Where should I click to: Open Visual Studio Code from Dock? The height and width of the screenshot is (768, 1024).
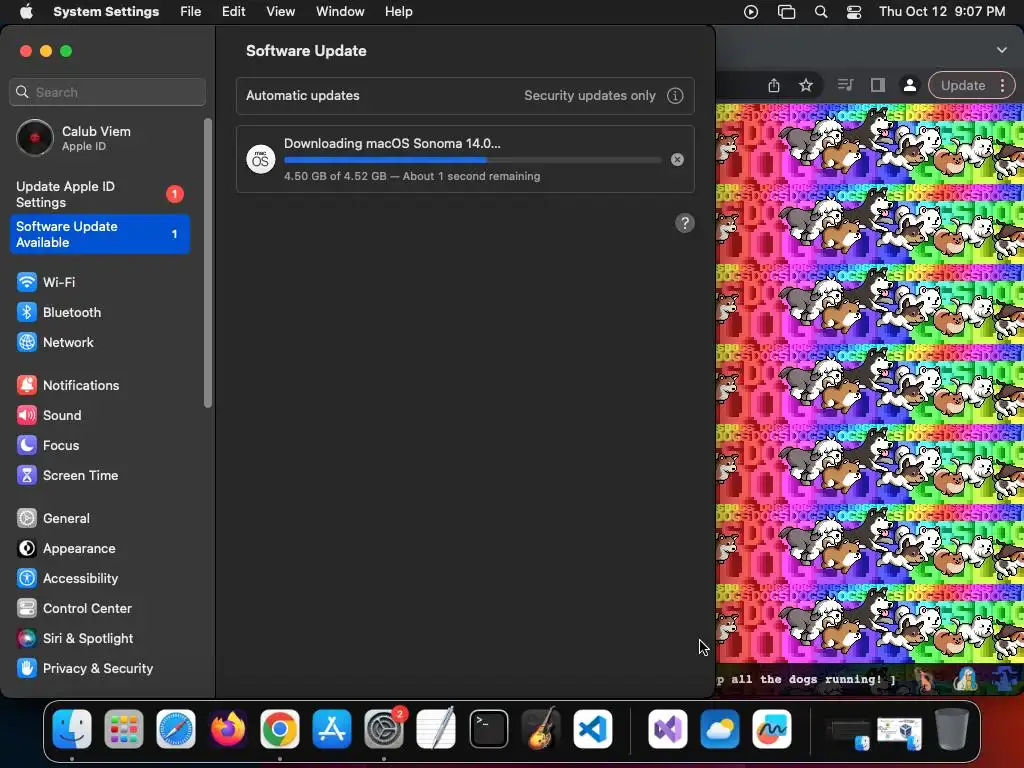pos(593,729)
